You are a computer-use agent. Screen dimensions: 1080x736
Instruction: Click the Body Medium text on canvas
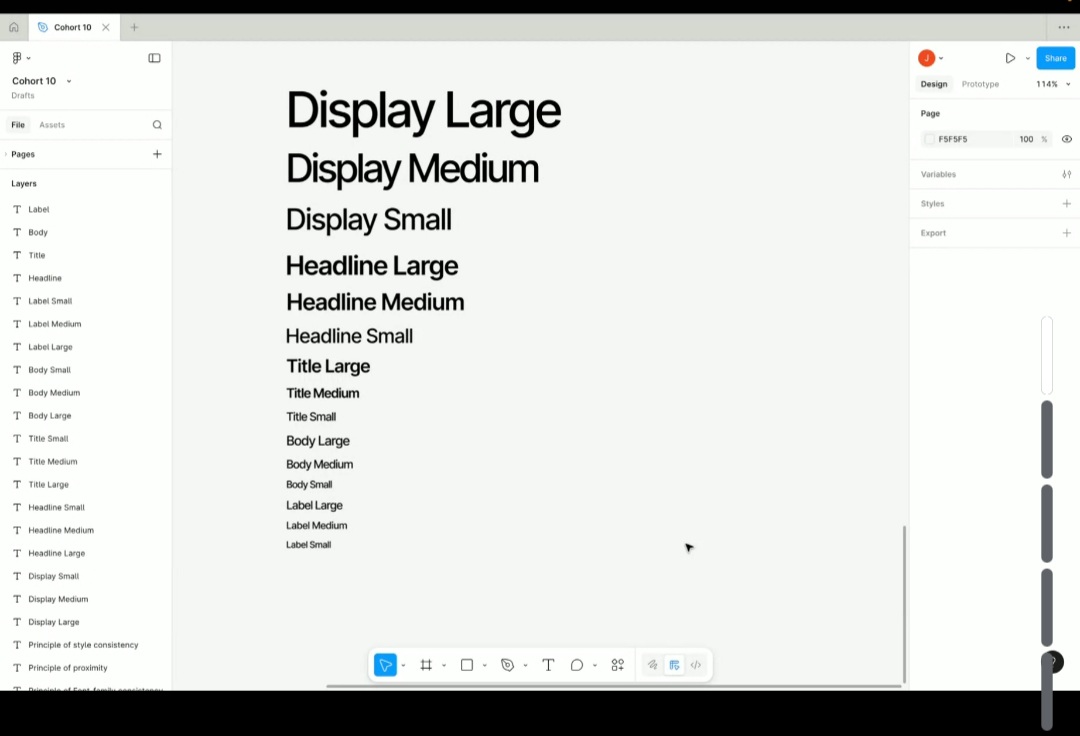[320, 465]
